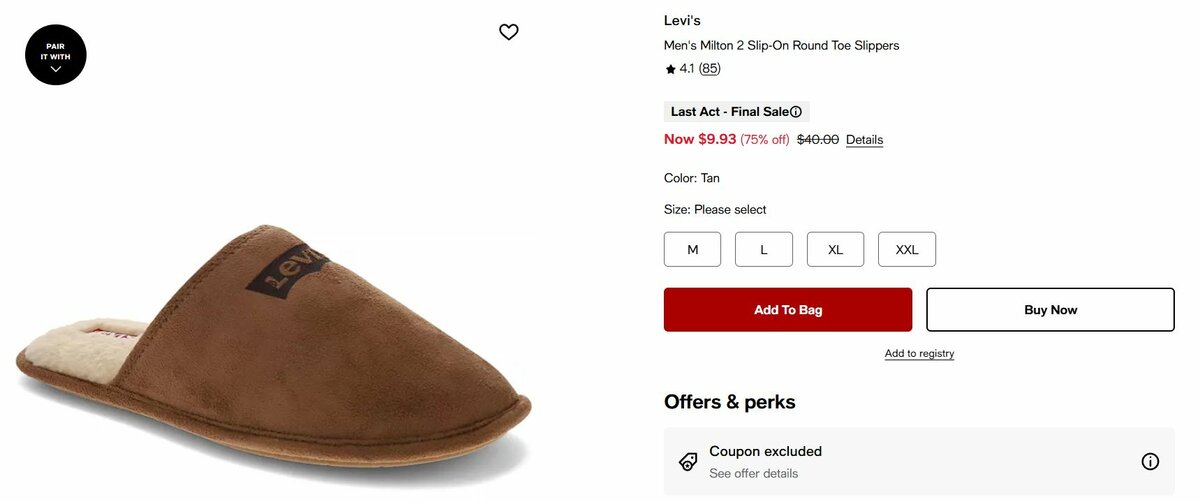Click the heart favorite icon

coord(509,32)
